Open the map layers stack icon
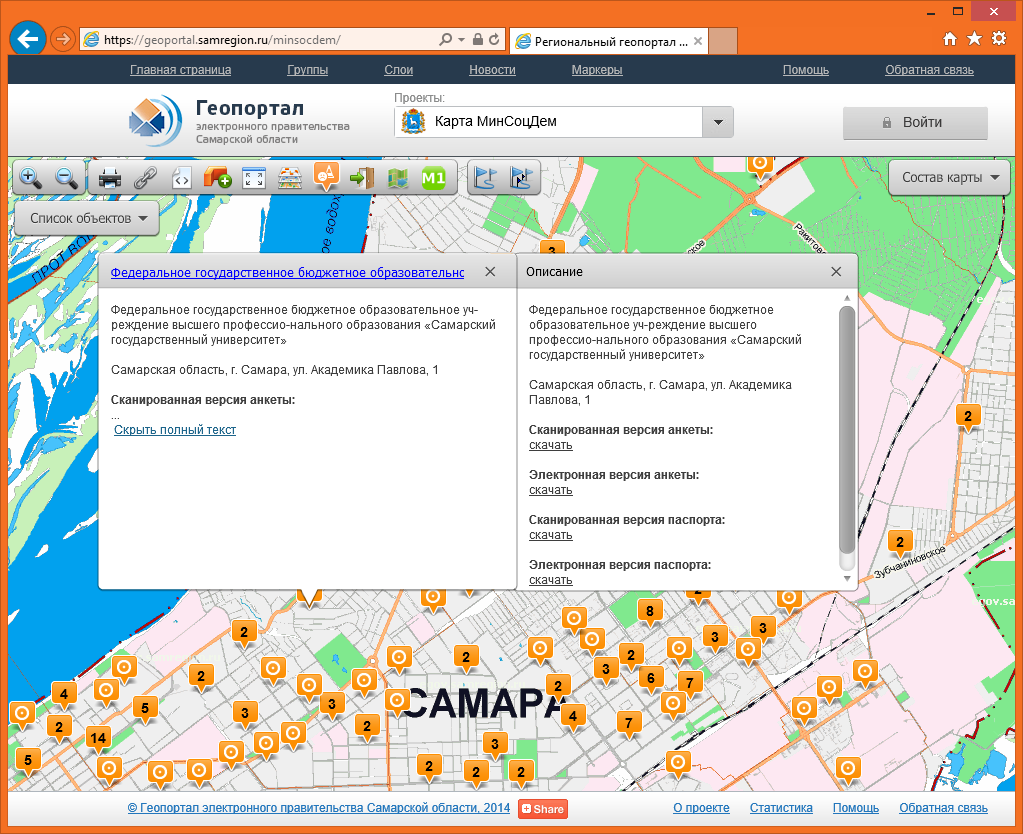 pyautogui.click(x=290, y=178)
